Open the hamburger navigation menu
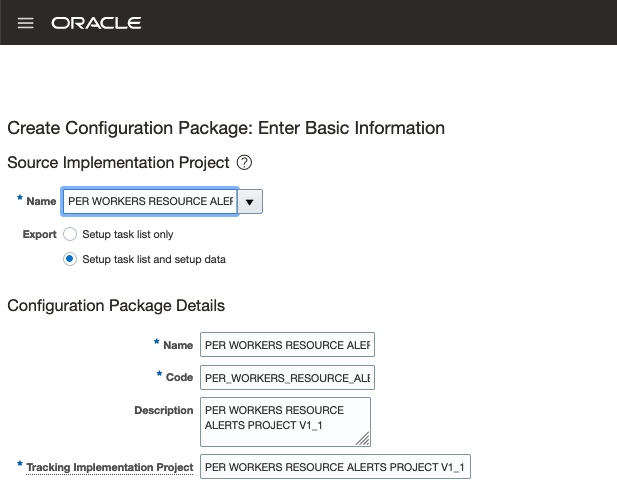The image size is (617, 500). (x=26, y=23)
